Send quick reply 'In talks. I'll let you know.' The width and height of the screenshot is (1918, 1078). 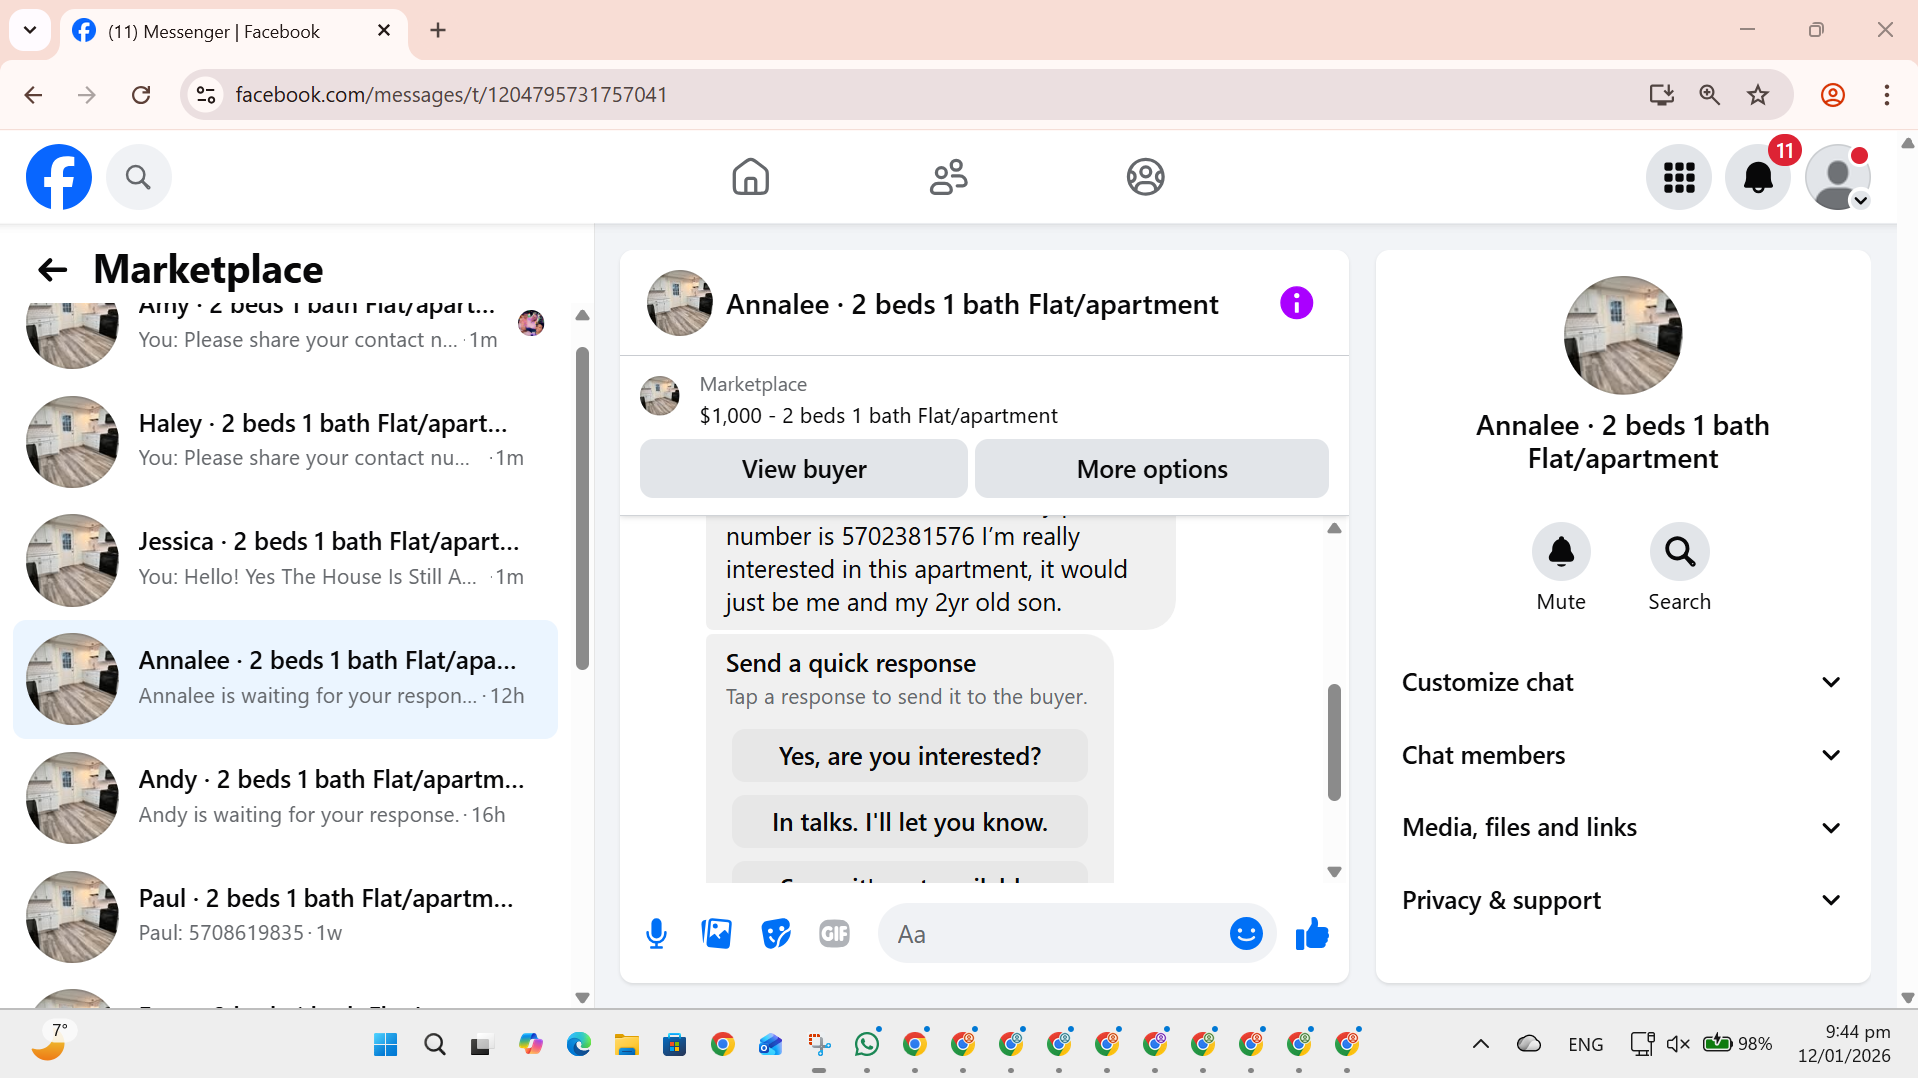pos(909,822)
